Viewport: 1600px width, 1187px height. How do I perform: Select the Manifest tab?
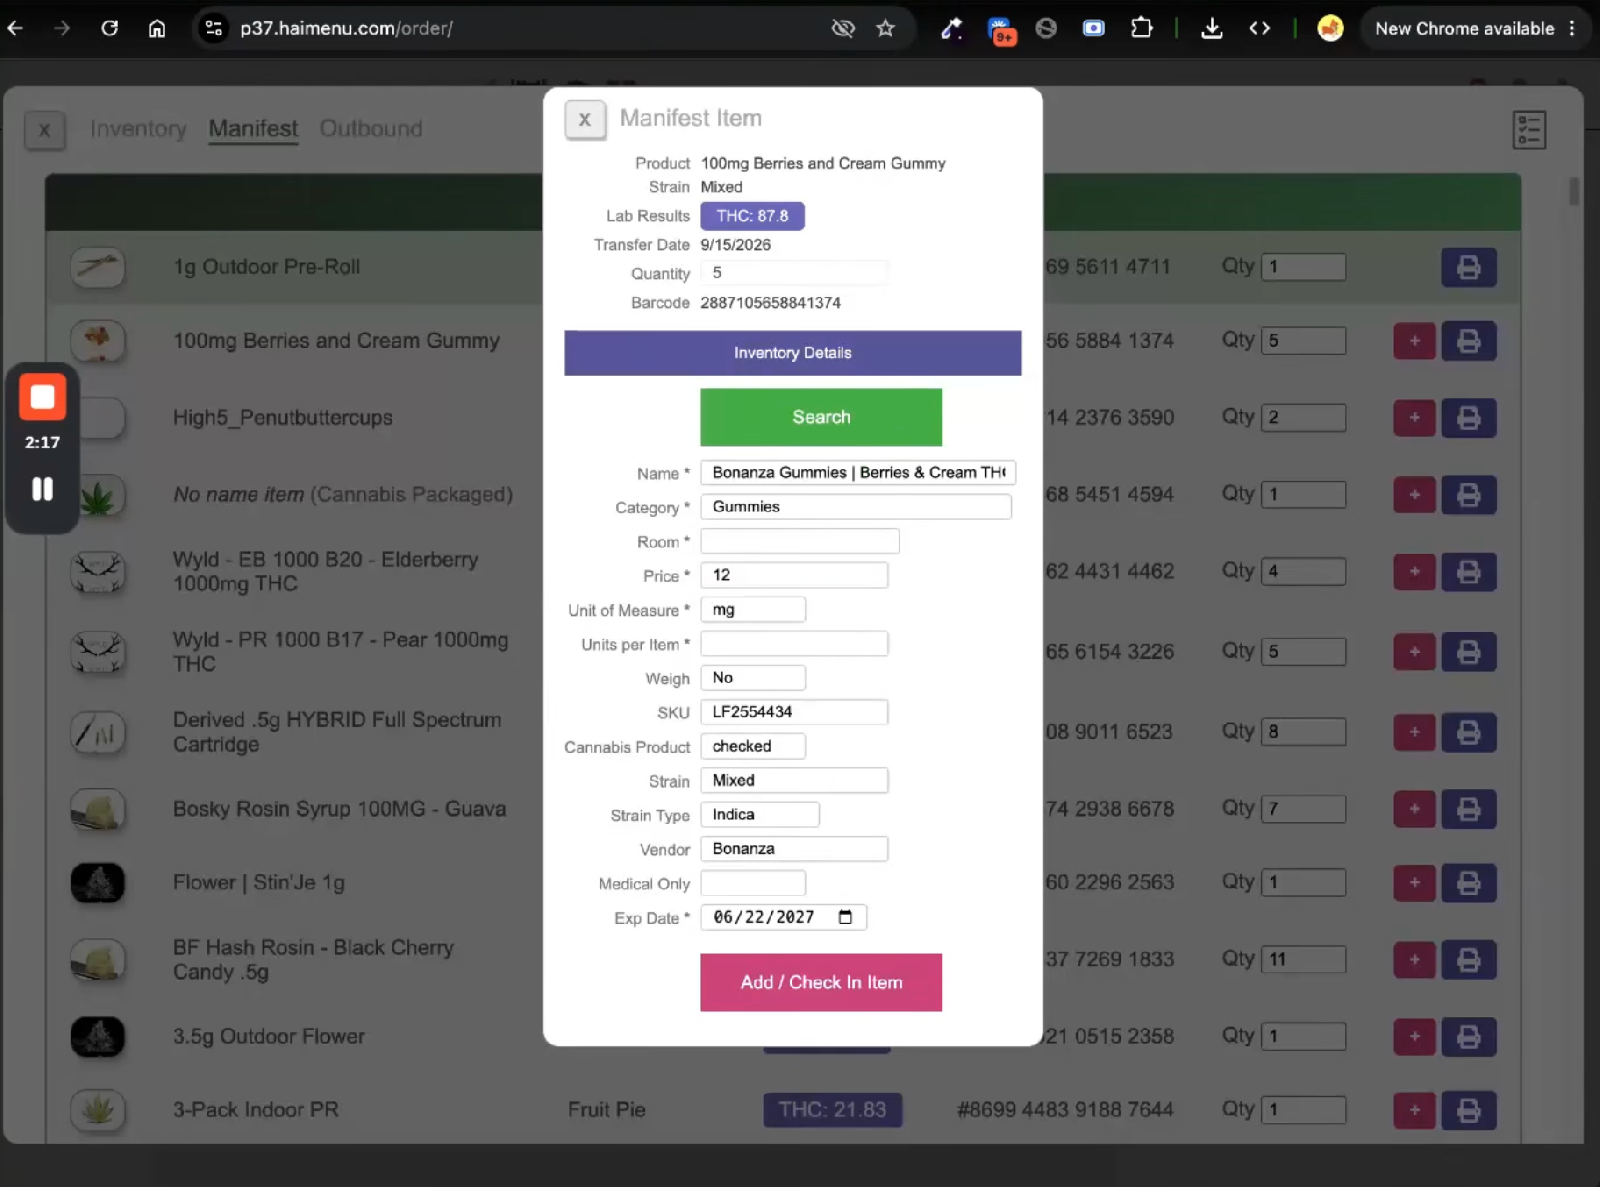click(x=253, y=129)
